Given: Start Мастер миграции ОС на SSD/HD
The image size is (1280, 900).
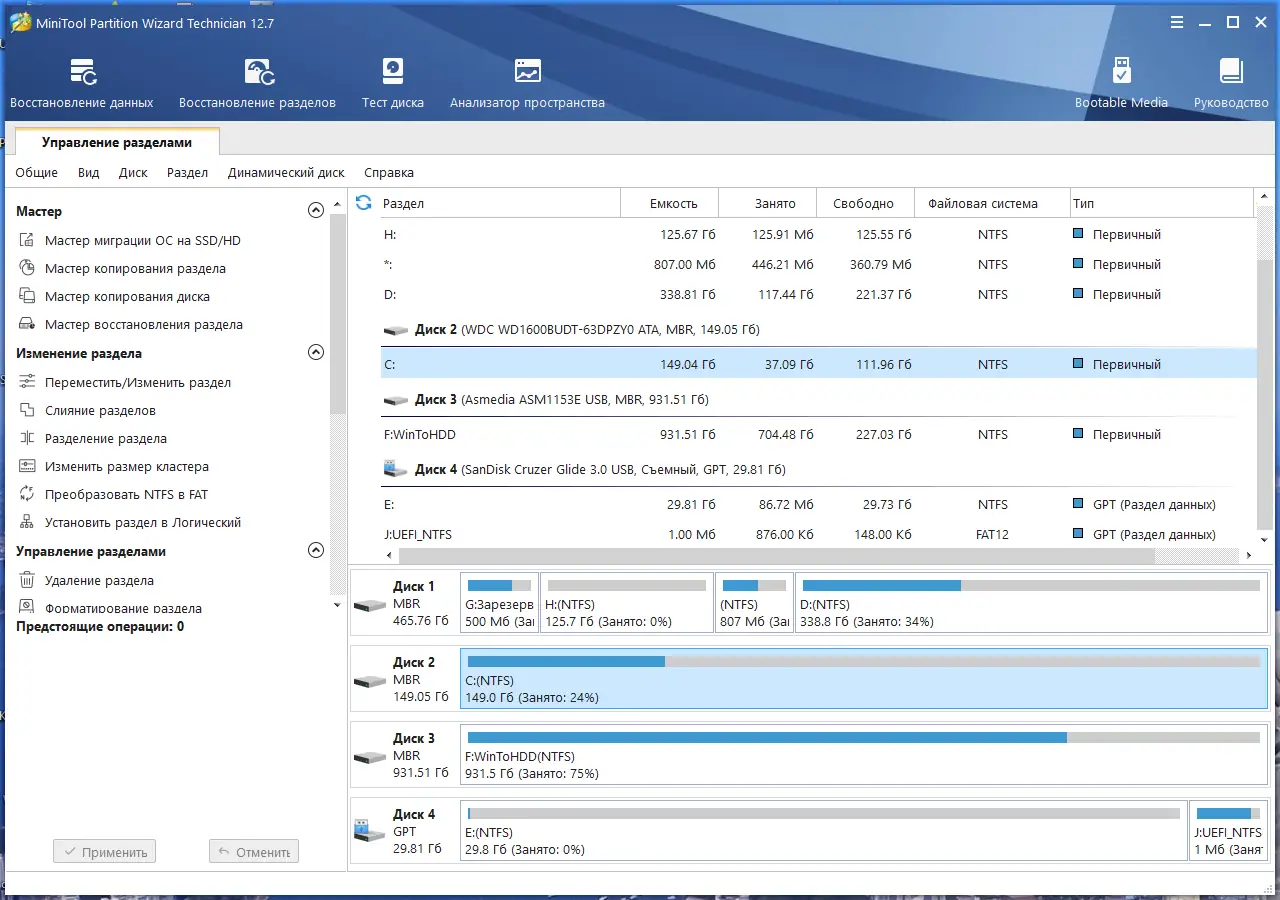Looking at the screenshot, I should click(142, 241).
